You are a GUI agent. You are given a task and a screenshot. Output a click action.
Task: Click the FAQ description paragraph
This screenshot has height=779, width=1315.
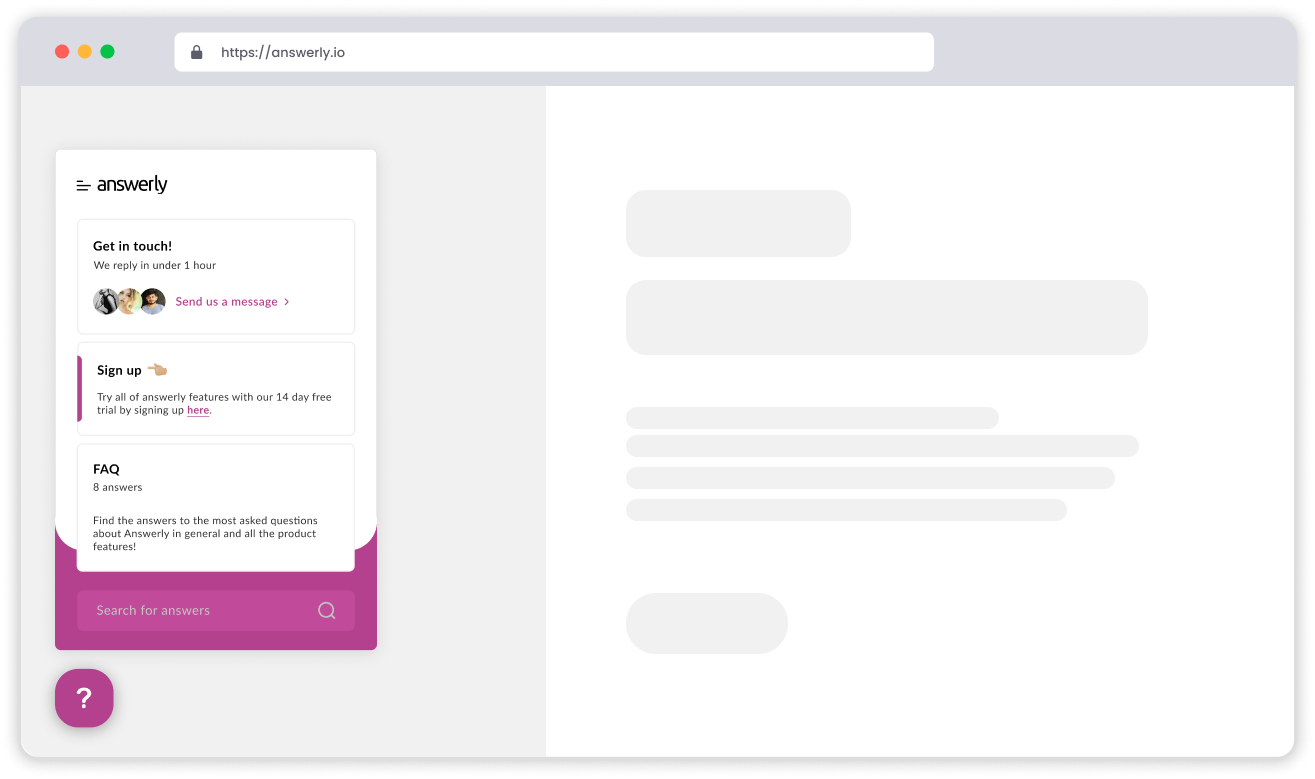coord(205,534)
